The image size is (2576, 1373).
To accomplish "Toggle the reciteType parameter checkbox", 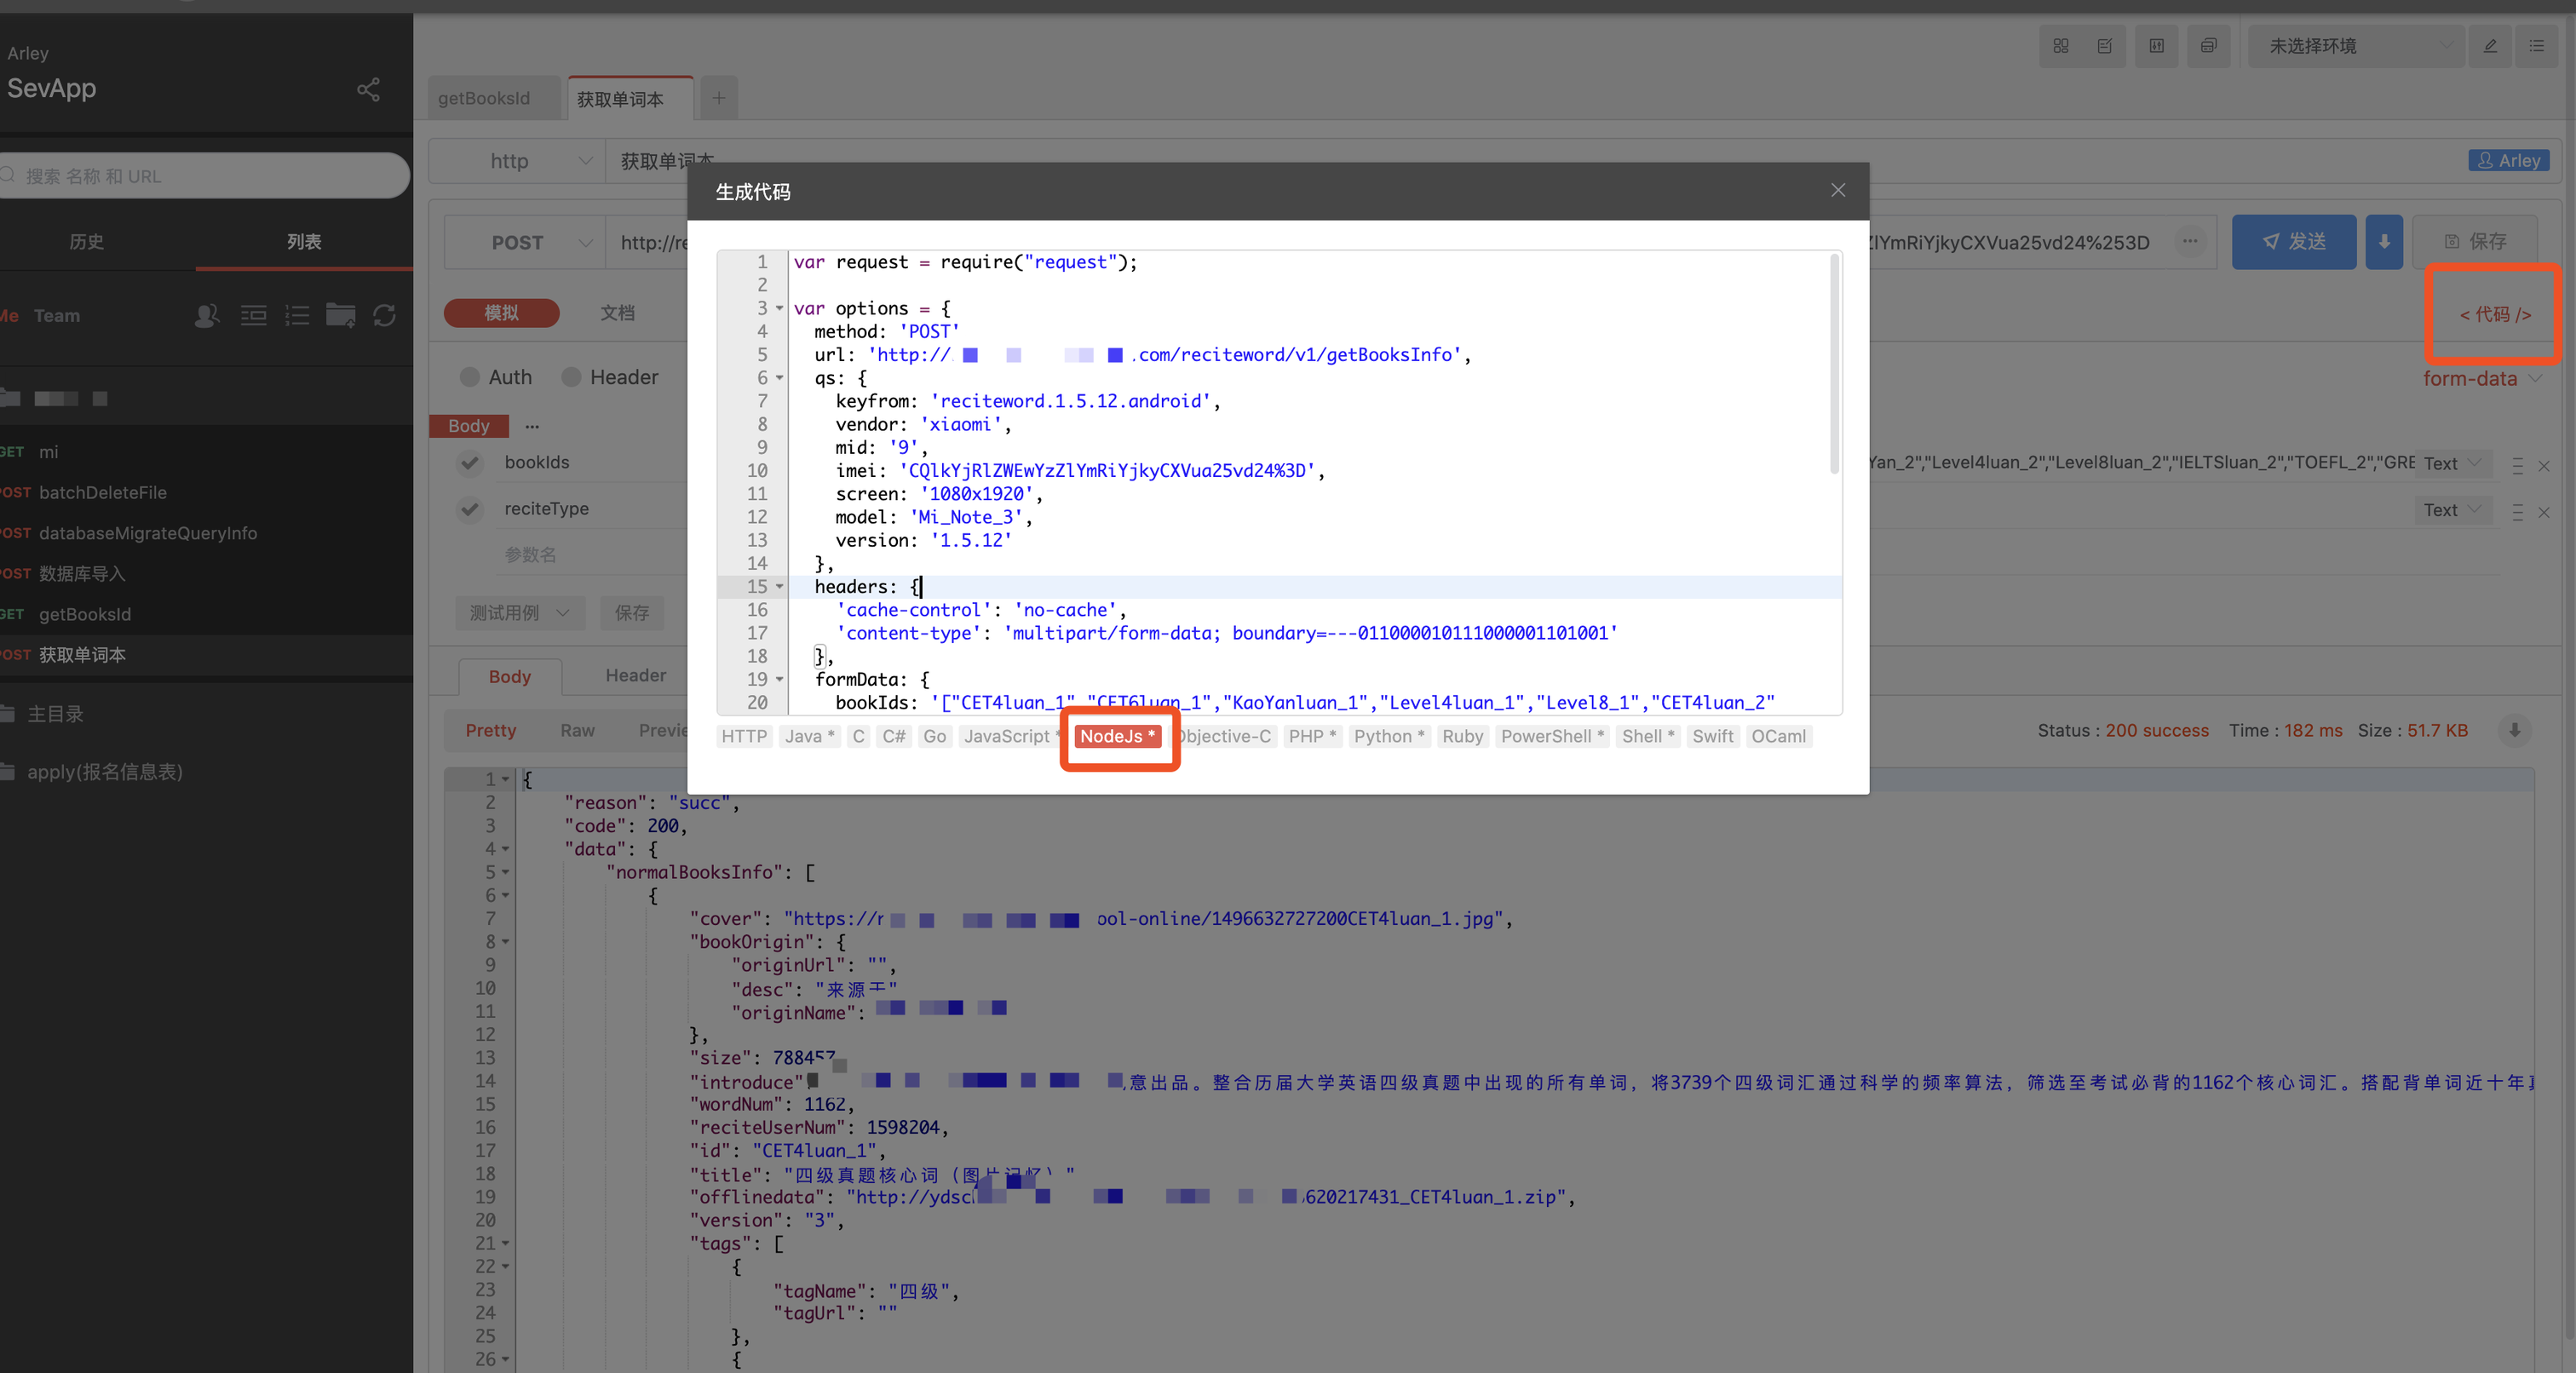I will pyautogui.click(x=470, y=509).
